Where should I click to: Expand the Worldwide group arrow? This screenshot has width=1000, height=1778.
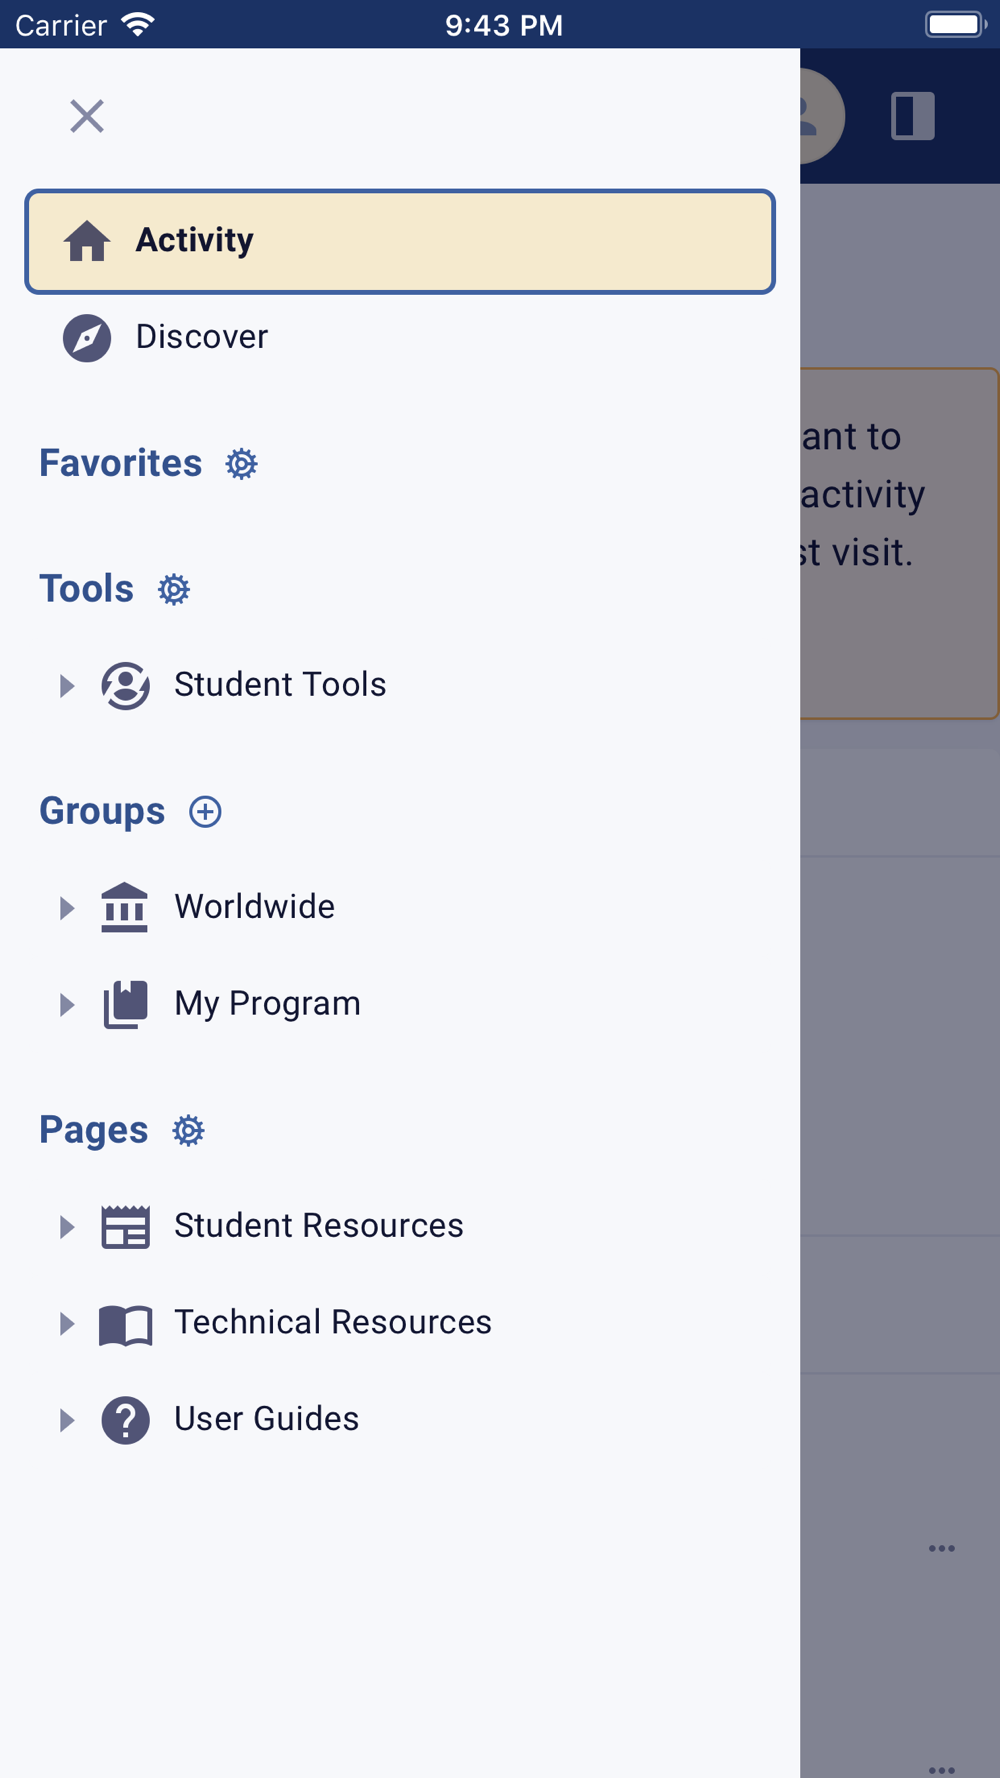click(x=67, y=908)
